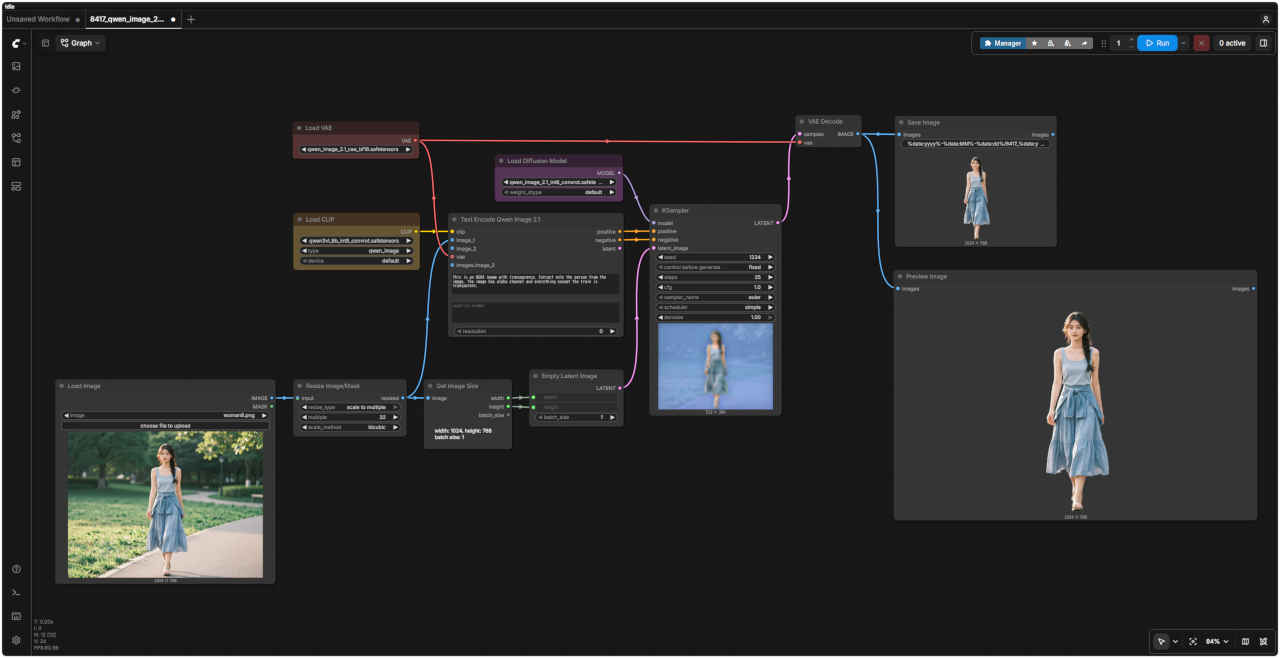This screenshot has height=658, width=1280.
Task: Switch to the Unsaved Workflow tab
Action: pos(43,19)
